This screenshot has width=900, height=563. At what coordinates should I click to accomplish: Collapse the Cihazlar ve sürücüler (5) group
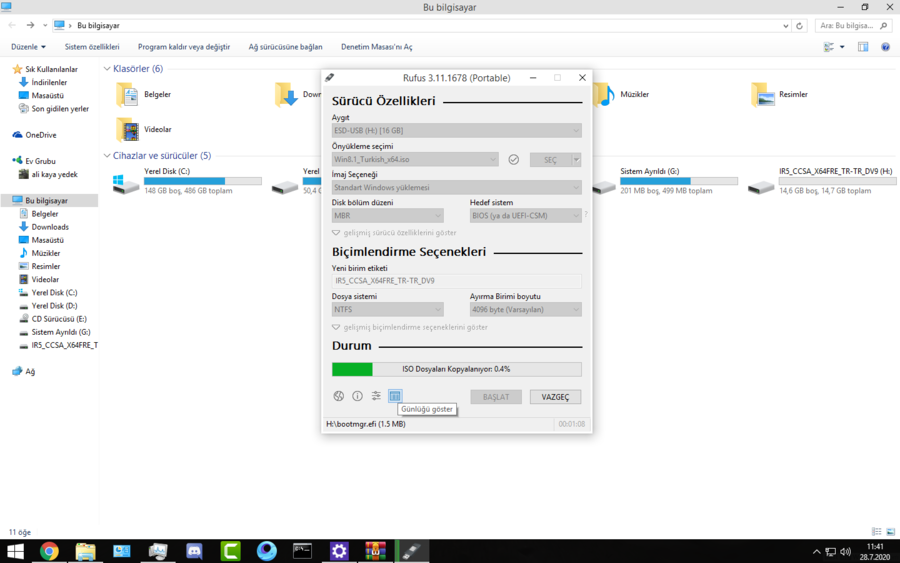pyautogui.click(x=107, y=156)
